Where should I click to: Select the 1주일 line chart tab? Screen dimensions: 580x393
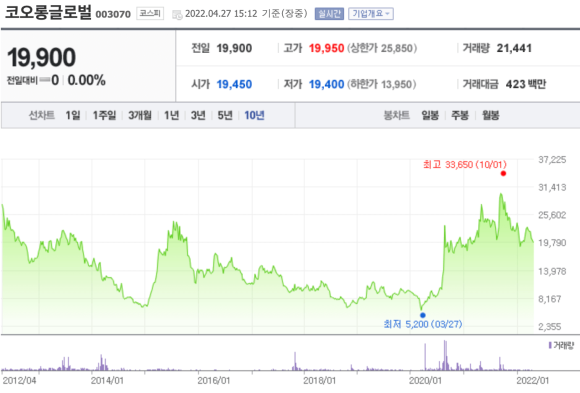[x=104, y=115]
